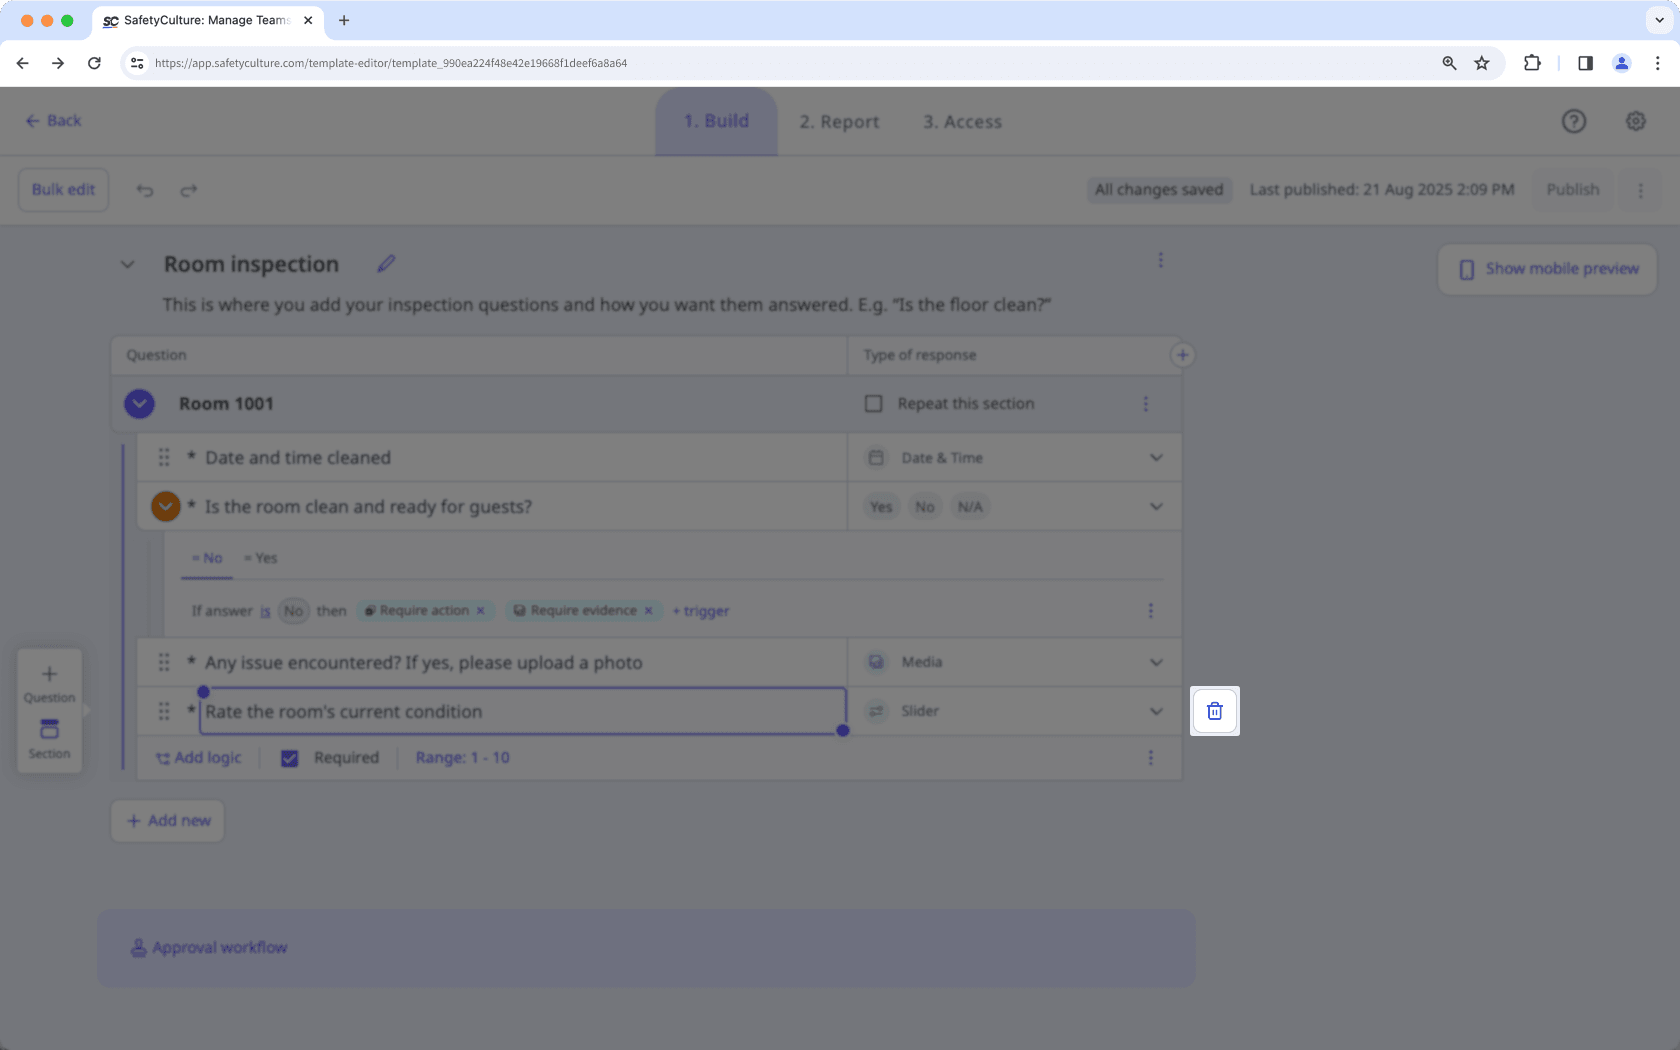This screenshot has width=1680, height=1050.
Task: Switch to the Report tab
Action: (839, 121)
